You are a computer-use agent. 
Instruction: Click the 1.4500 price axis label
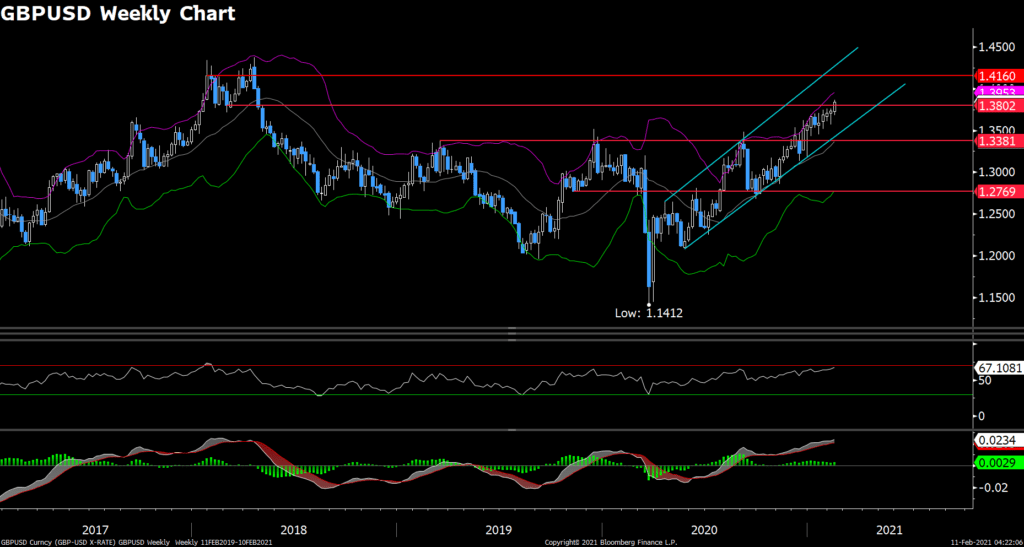[997, 47]
